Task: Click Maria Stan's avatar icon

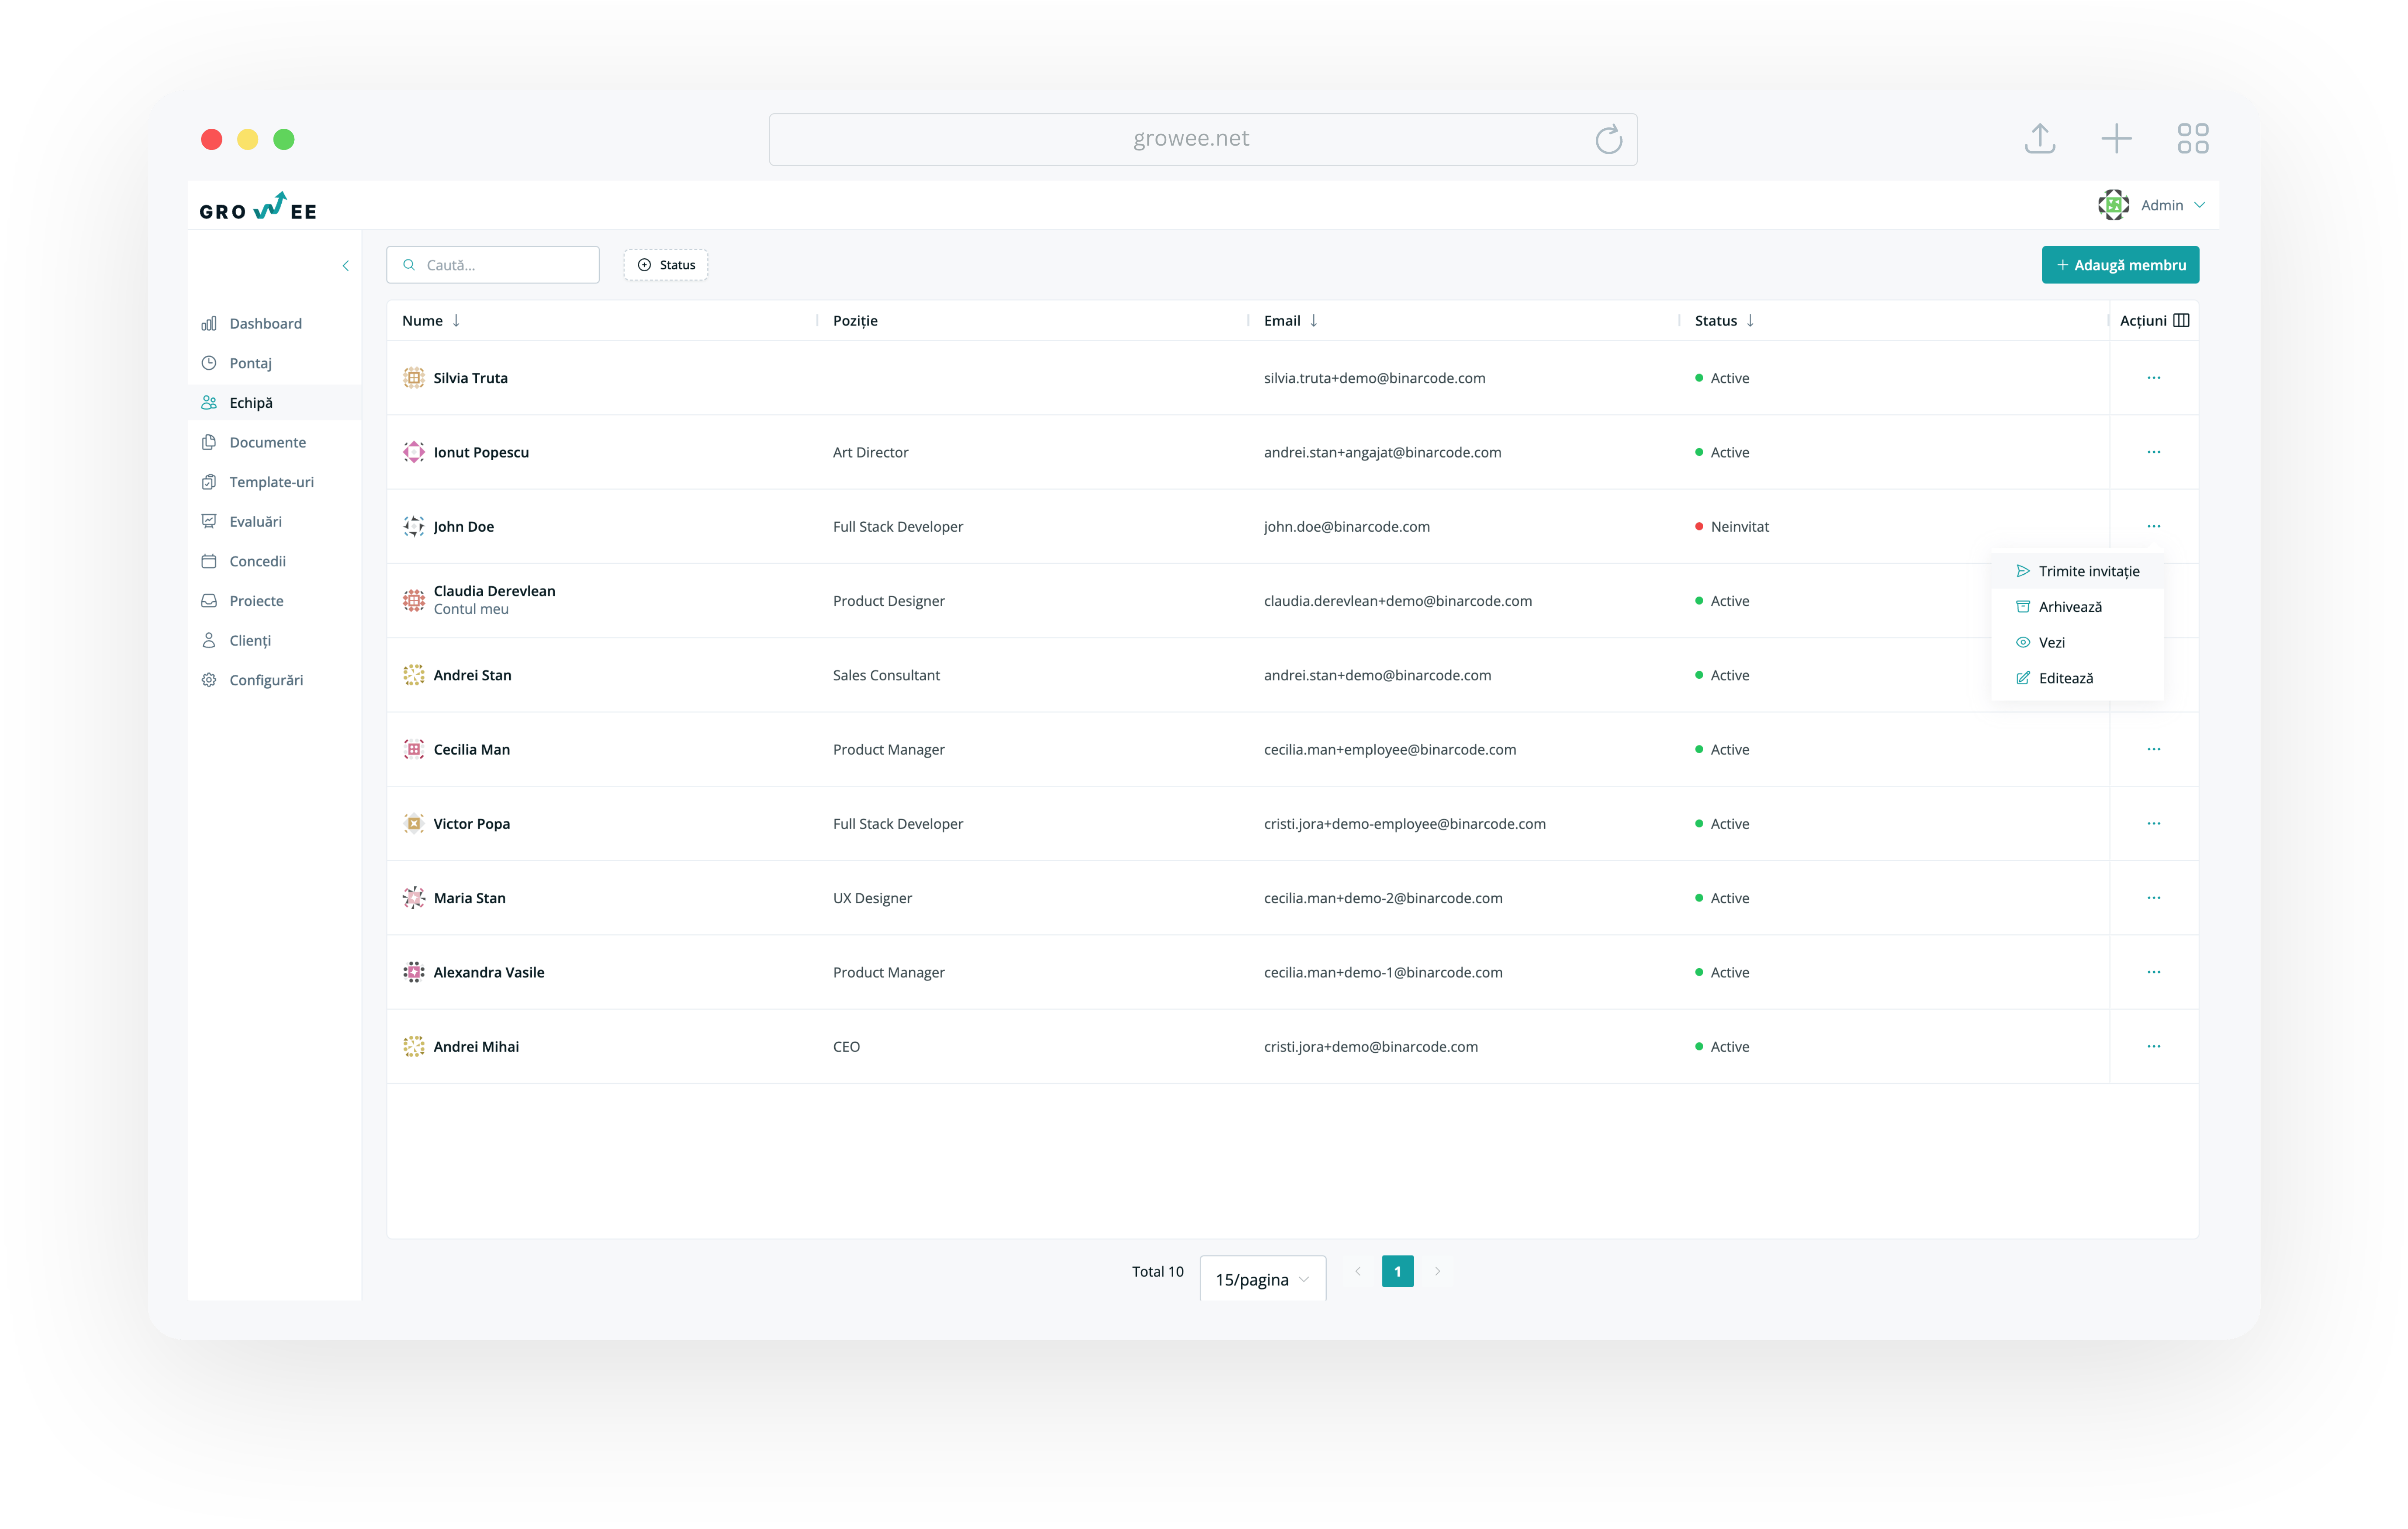Action: (x=413, y=898)
